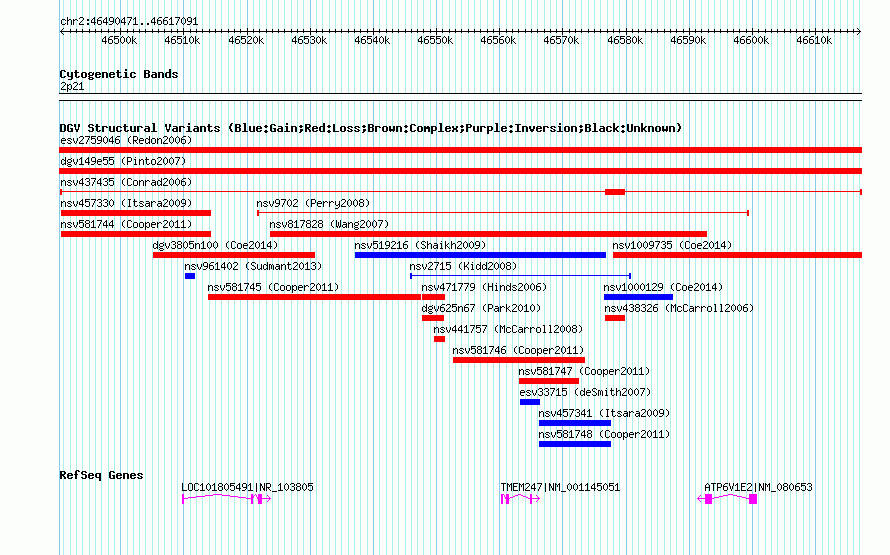Open the nsv438326 (McCarroll2006) label
Screen dimensions: 890x555
coord(679,308)
